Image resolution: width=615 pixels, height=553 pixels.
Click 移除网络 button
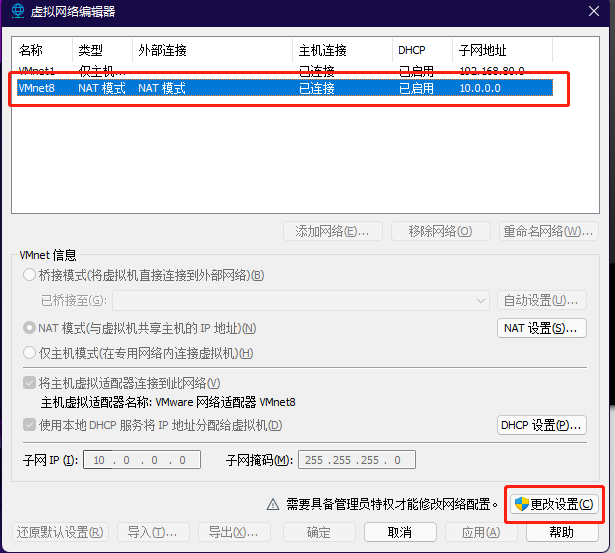[x=440, y=231]
